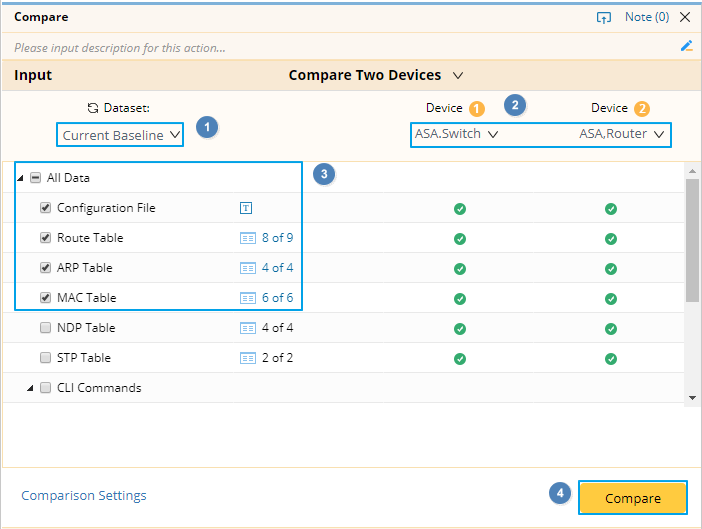Toggle the CLI Commands checkbox
The width and height of the screenshot is (702, 529).
[45, 388]
